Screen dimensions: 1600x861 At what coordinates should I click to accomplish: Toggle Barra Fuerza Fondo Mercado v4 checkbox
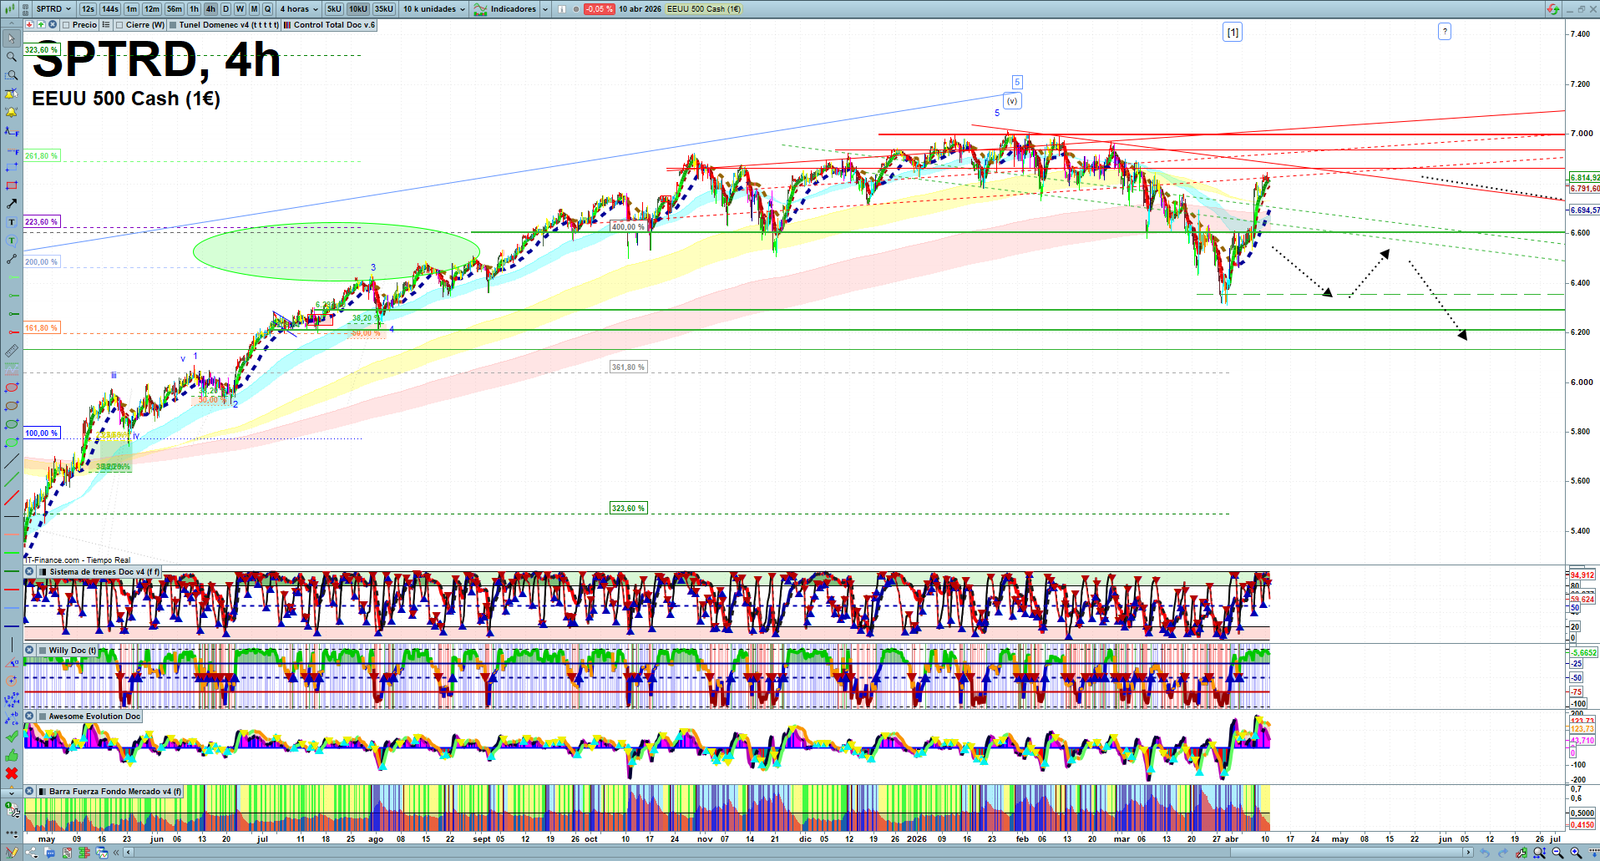42,791
